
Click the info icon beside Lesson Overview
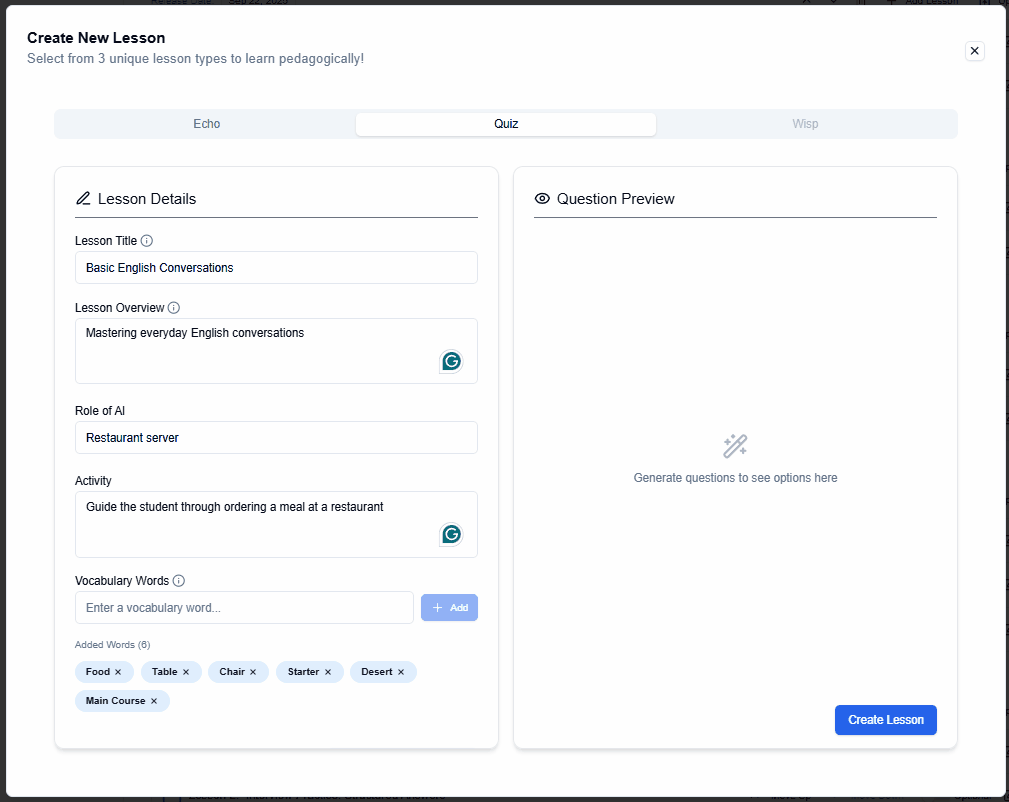173,308
